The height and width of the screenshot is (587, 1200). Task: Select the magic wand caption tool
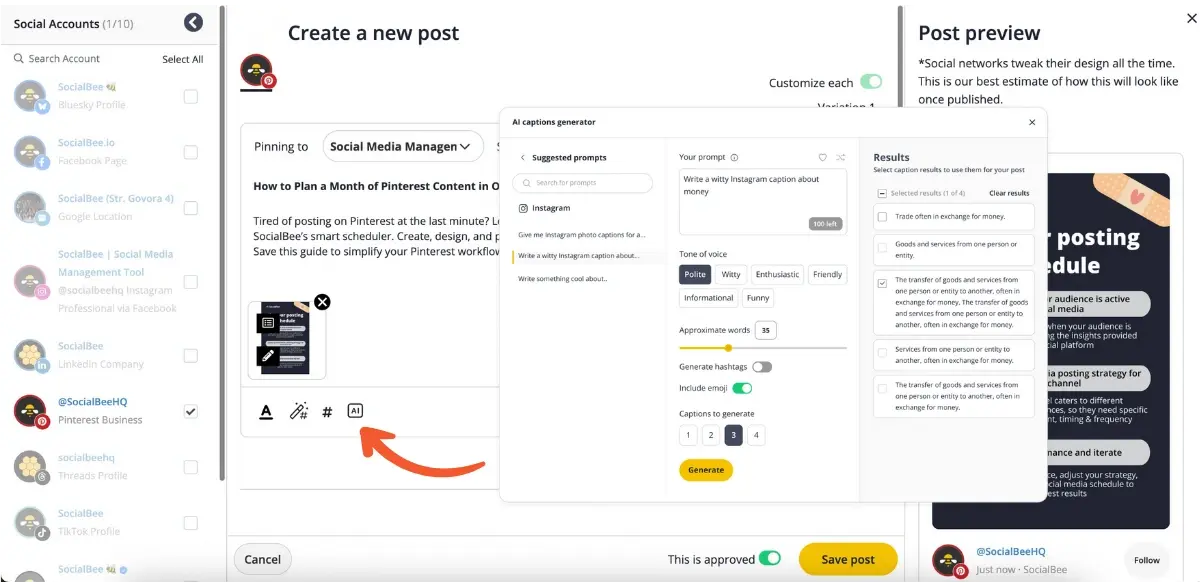coord(298,410)
